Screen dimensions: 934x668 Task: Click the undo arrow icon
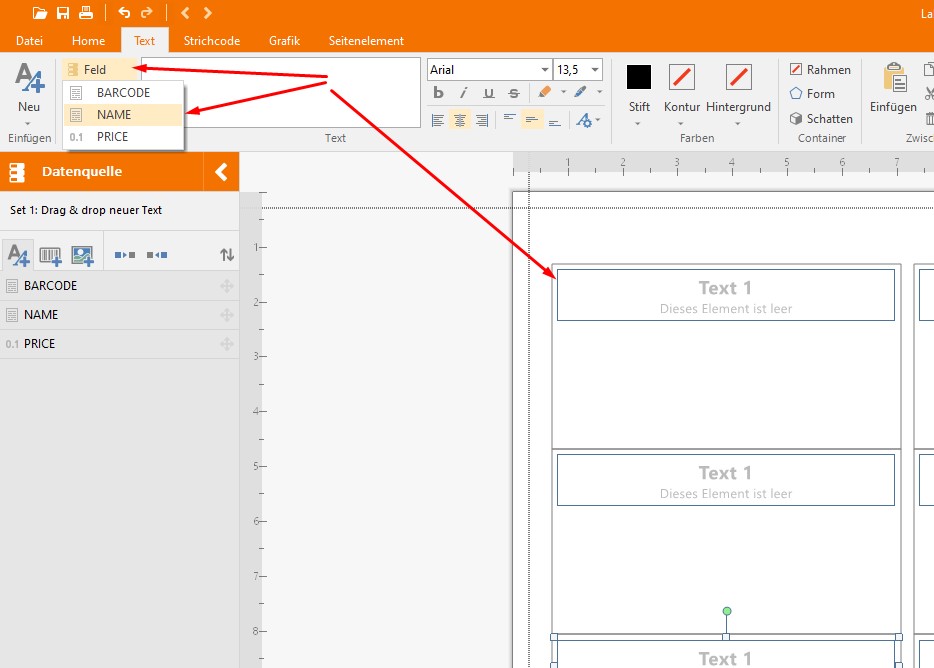tap(124, 13)
